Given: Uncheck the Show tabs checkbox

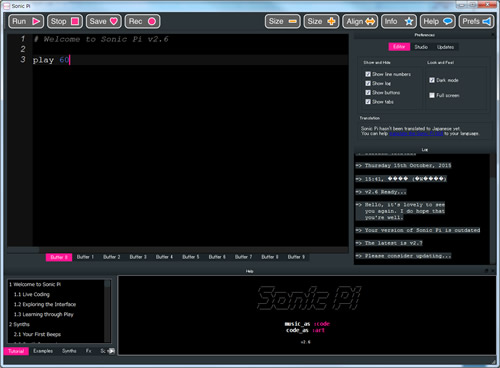Looking at the screenshot, I should tap(368, 102).
